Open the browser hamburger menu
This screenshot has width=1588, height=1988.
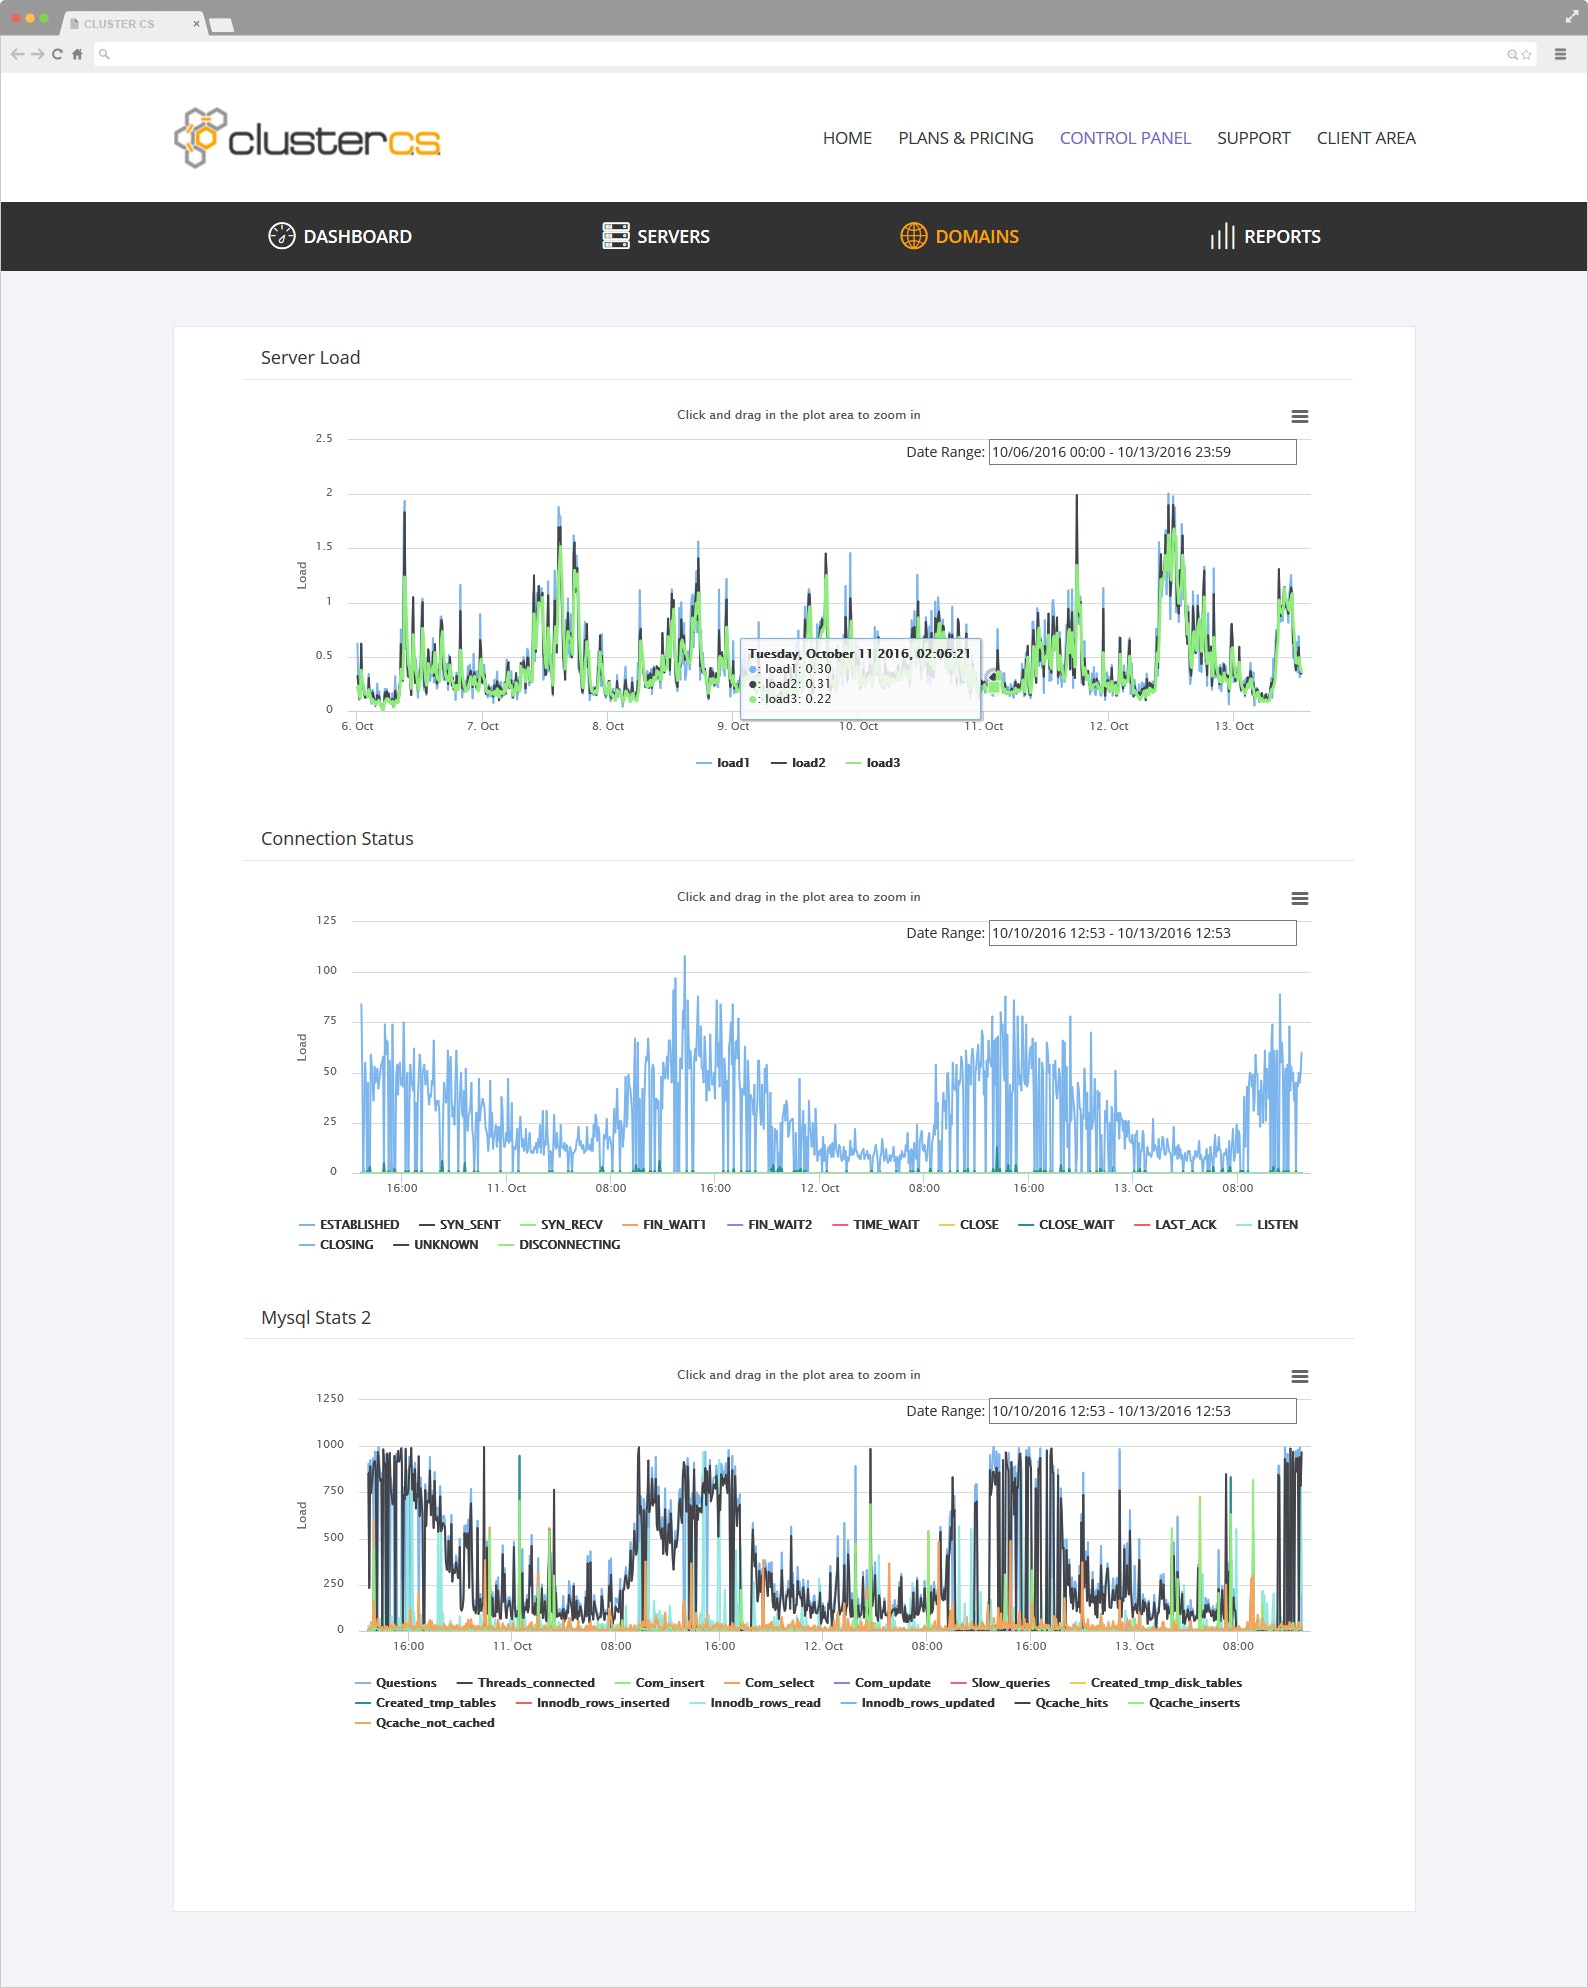point(1560,54)
